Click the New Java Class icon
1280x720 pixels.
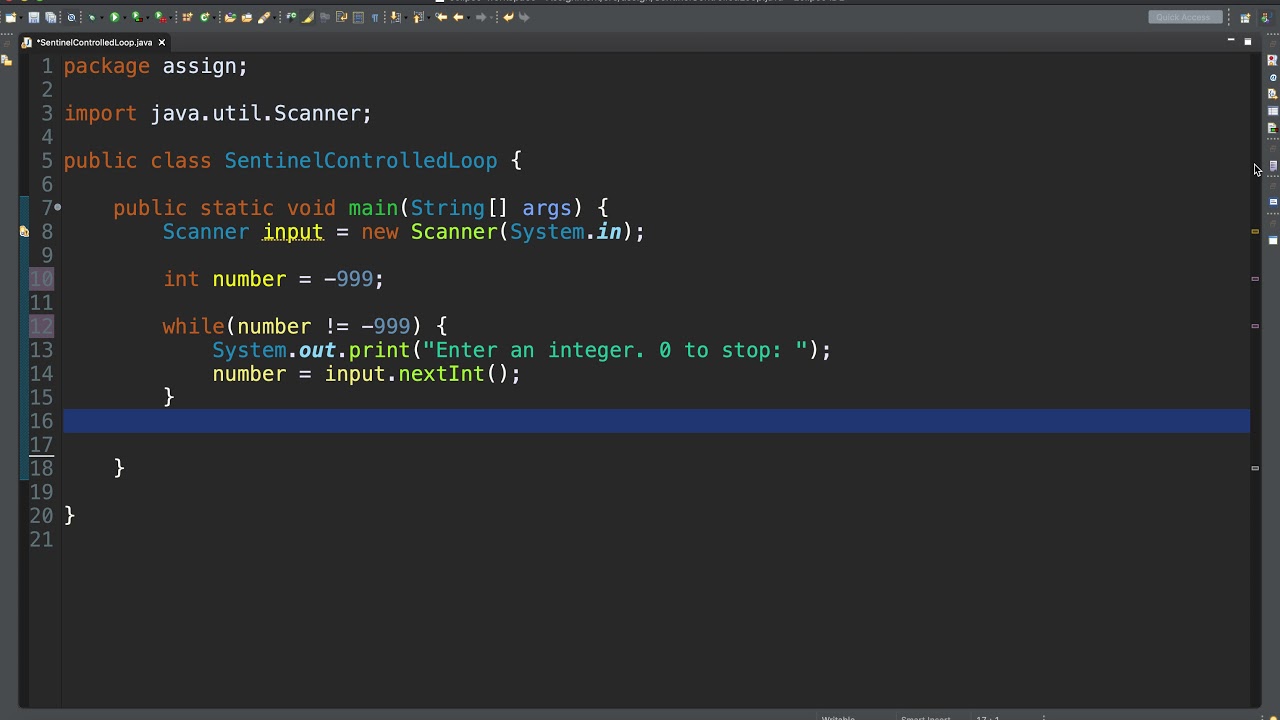pyautogui.click(x=204, y=17)
